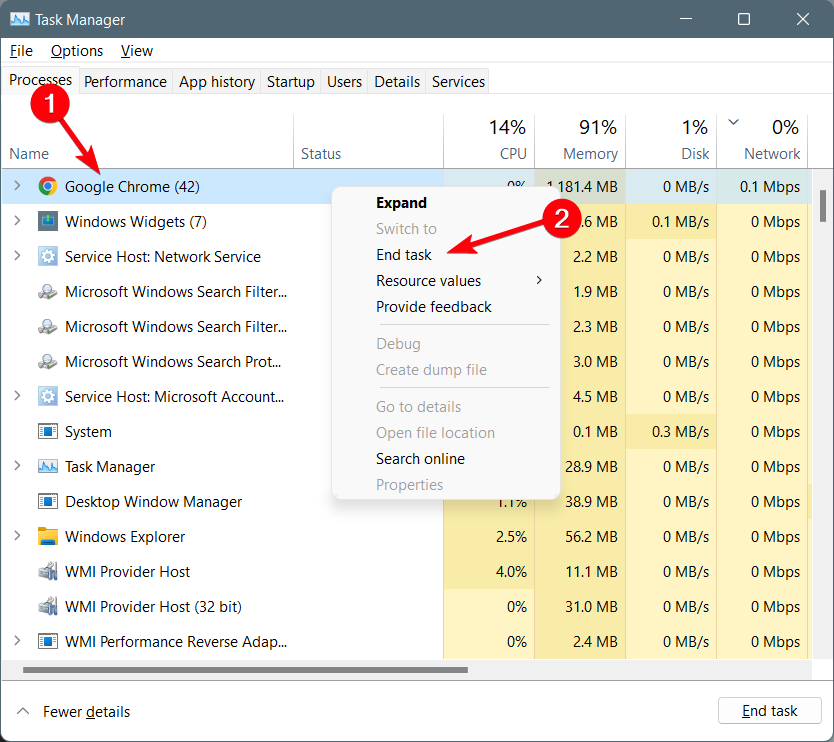Click the Task Manager title bar icon
Image resolution: width=834 pixels, height=742 pixels.
pos(20,20)
